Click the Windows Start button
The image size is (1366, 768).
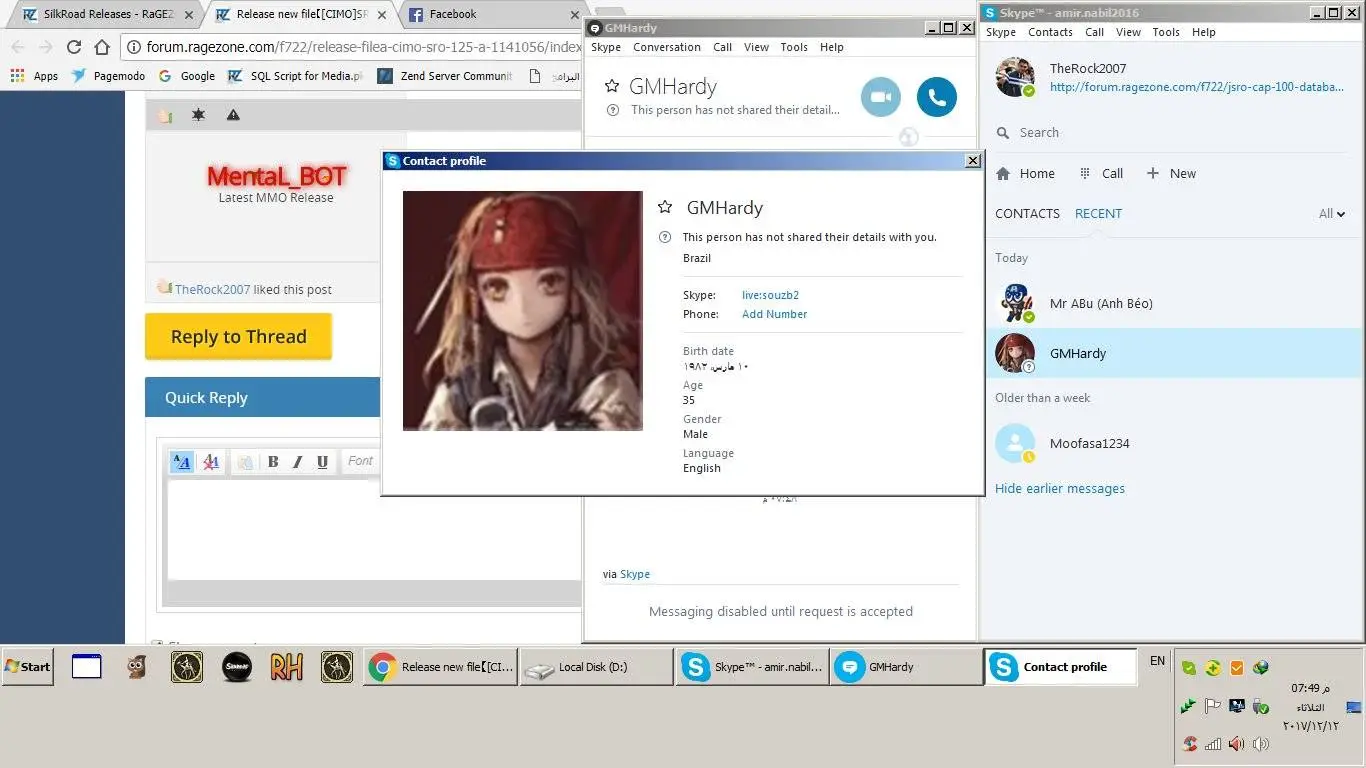(28, 667)
